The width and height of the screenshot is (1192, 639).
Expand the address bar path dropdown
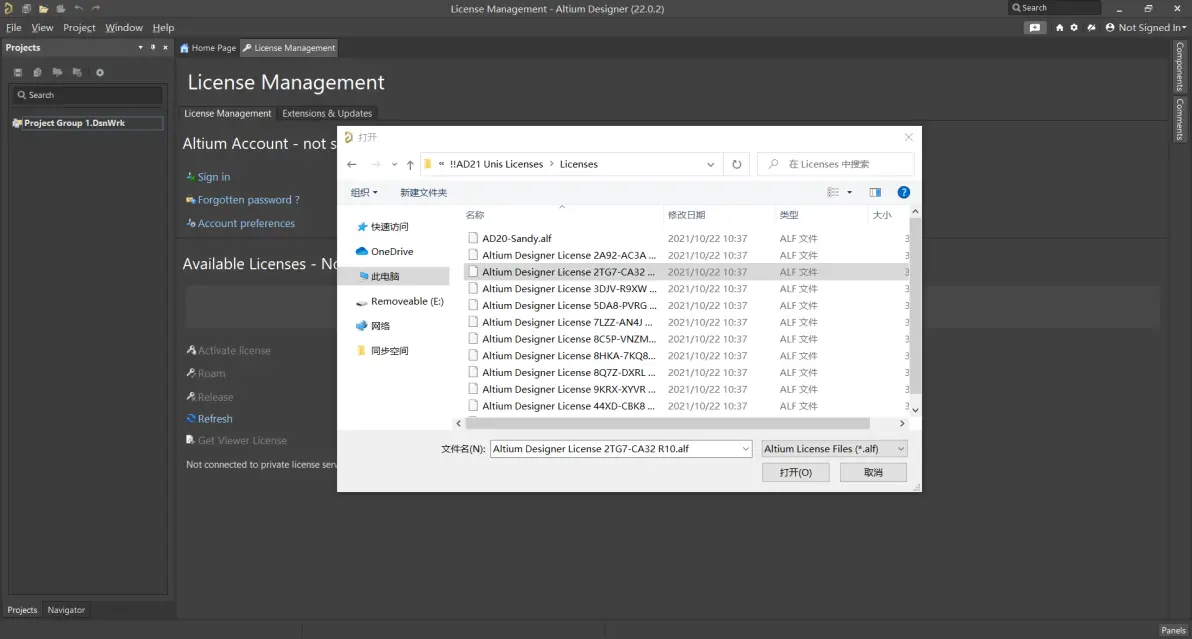point(710,164)
